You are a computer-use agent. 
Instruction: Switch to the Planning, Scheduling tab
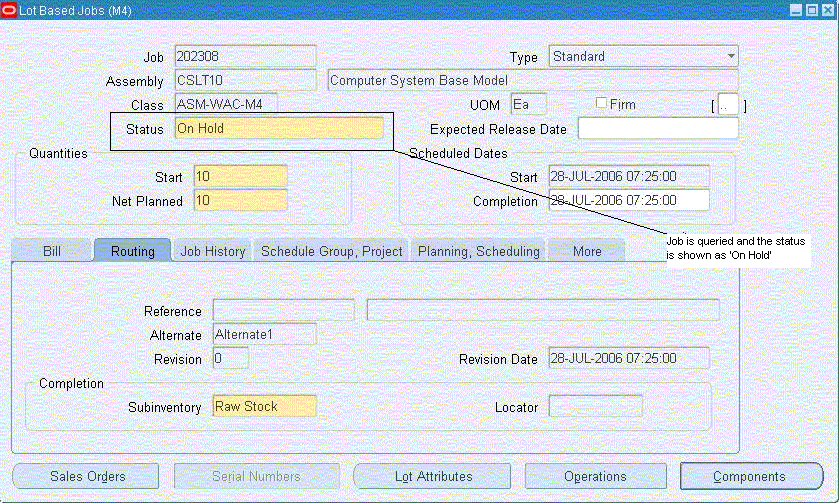pos(478,251)
